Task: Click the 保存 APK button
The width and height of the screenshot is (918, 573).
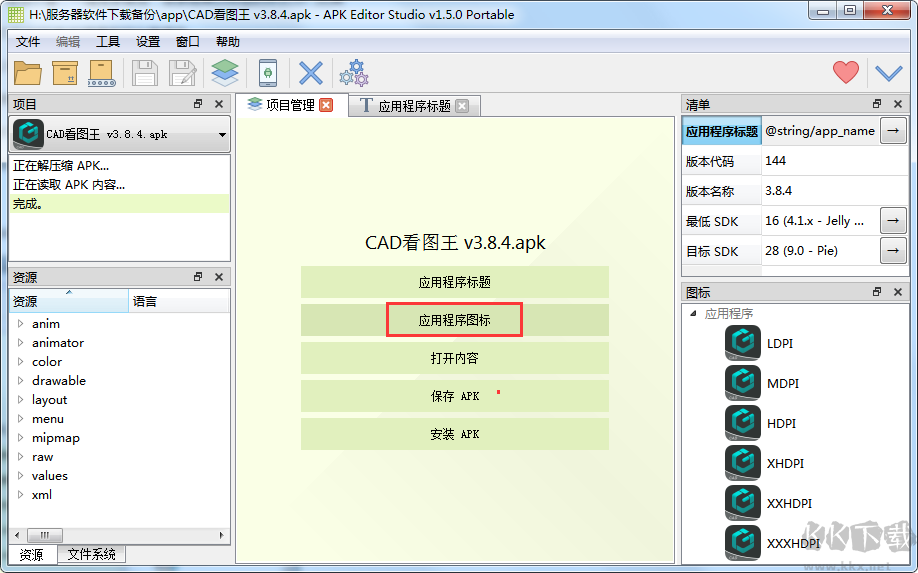Action: pyautogui.click(x=455, y=396)
